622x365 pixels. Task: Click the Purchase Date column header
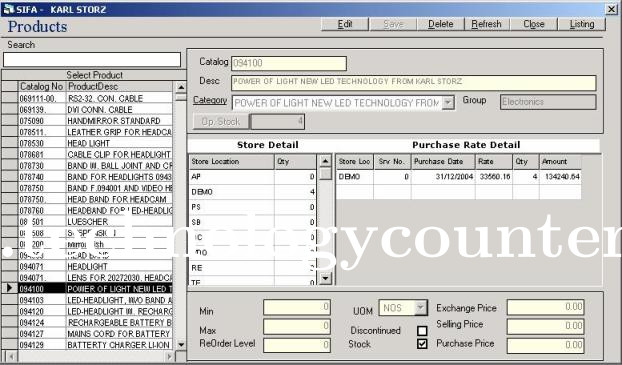(443, 161)
